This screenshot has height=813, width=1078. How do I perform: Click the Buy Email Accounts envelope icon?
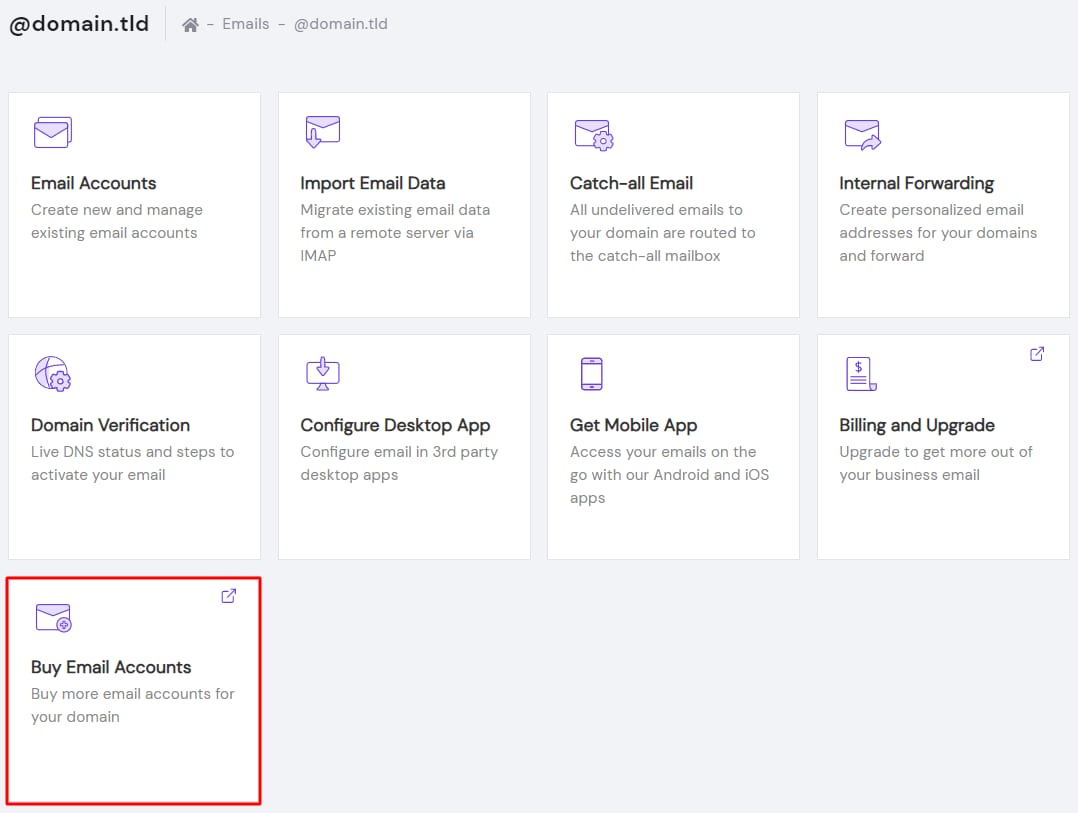[x=53, y=617]
